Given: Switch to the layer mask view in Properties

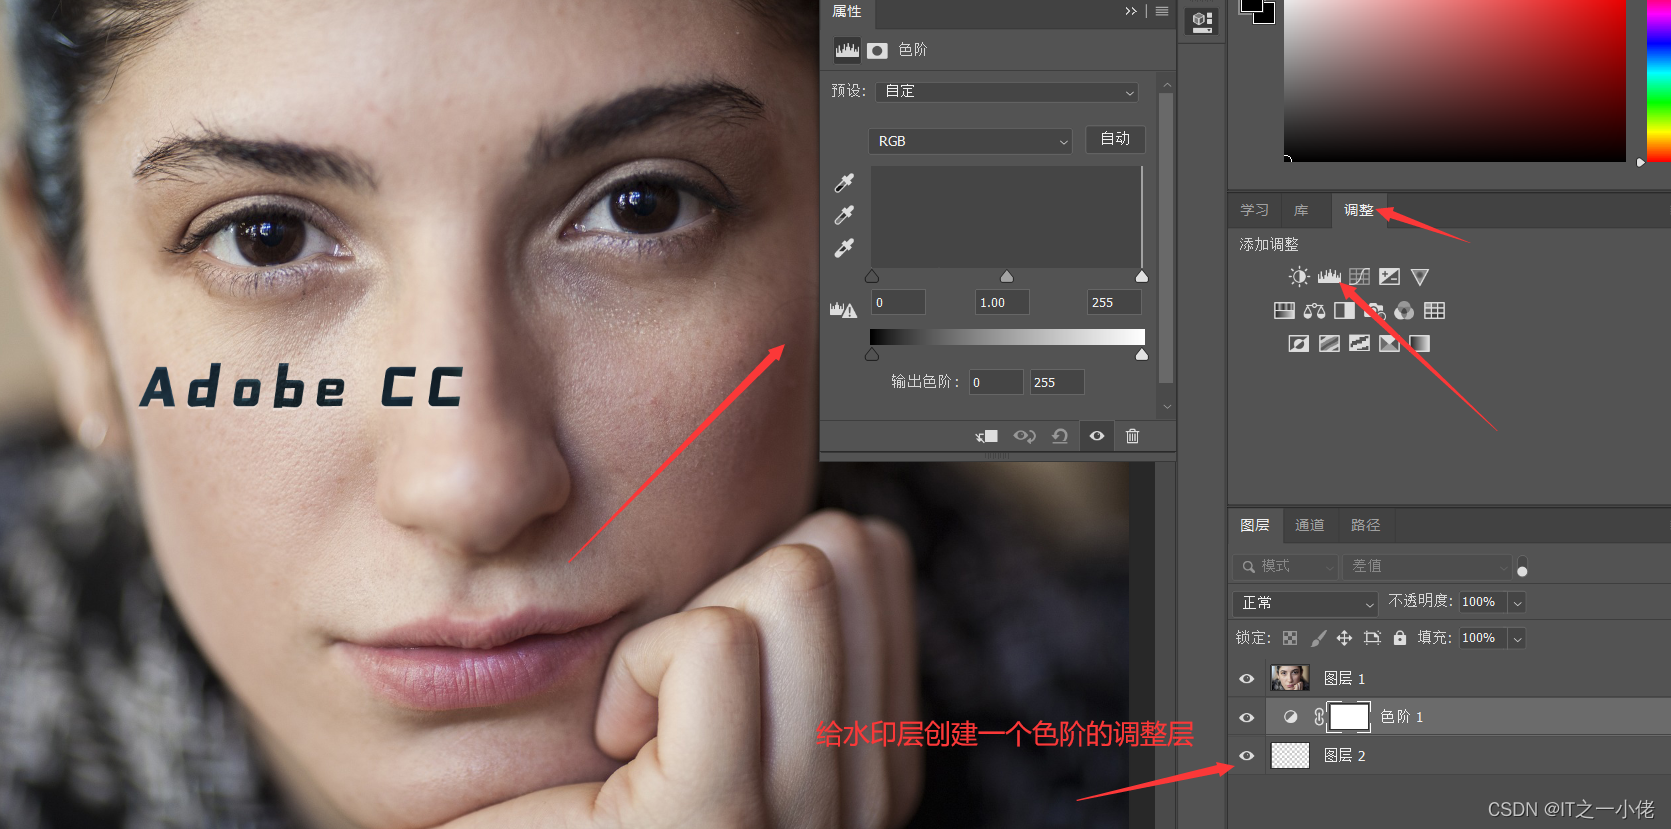Looking at the screenshot, I should coord(877,50).
